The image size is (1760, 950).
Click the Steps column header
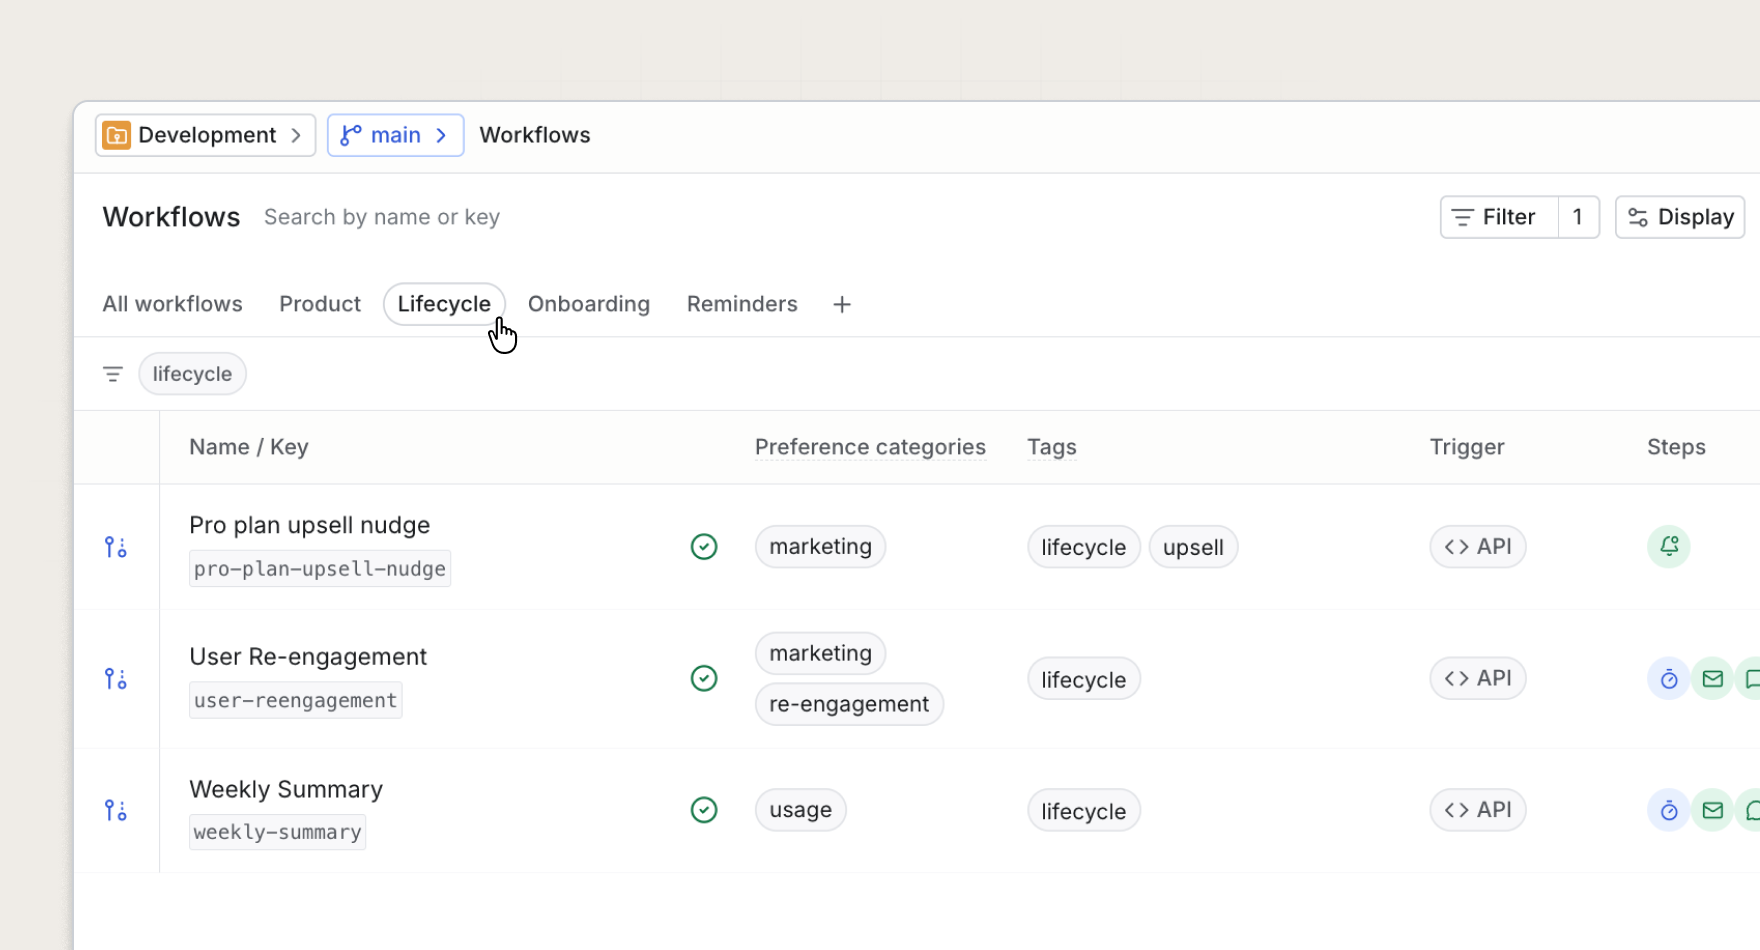tap(1676, 447)
